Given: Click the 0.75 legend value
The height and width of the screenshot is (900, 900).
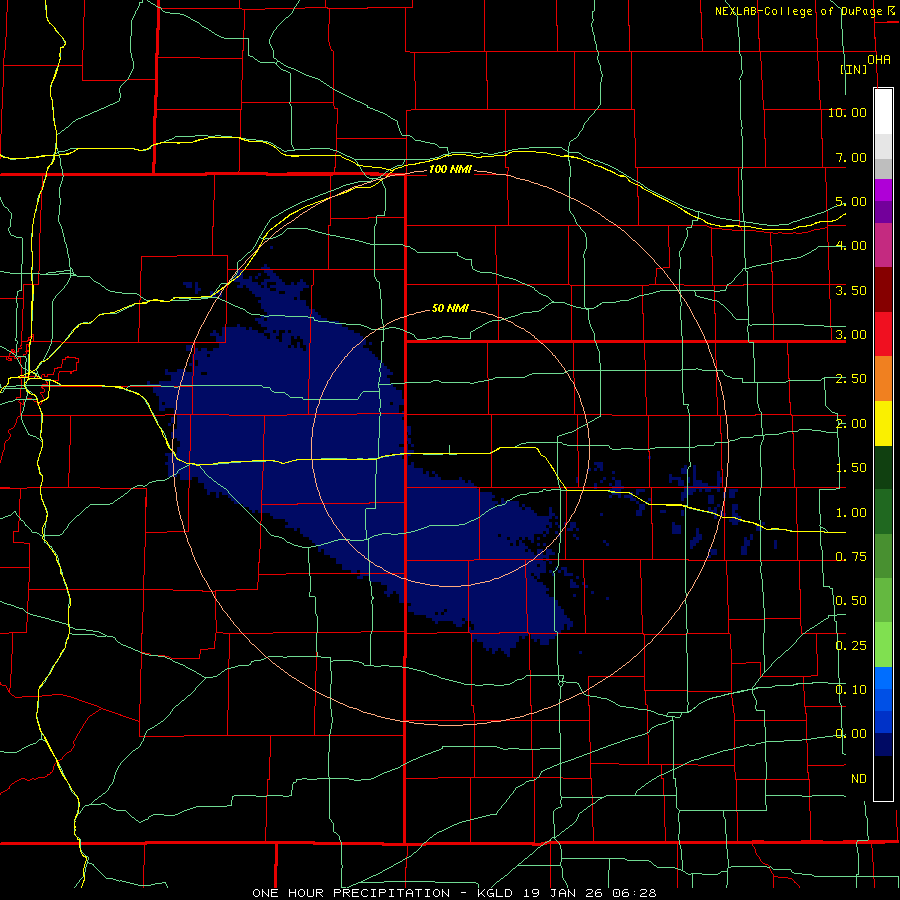Looking at the screenshot, I should [x=851, y=557].
